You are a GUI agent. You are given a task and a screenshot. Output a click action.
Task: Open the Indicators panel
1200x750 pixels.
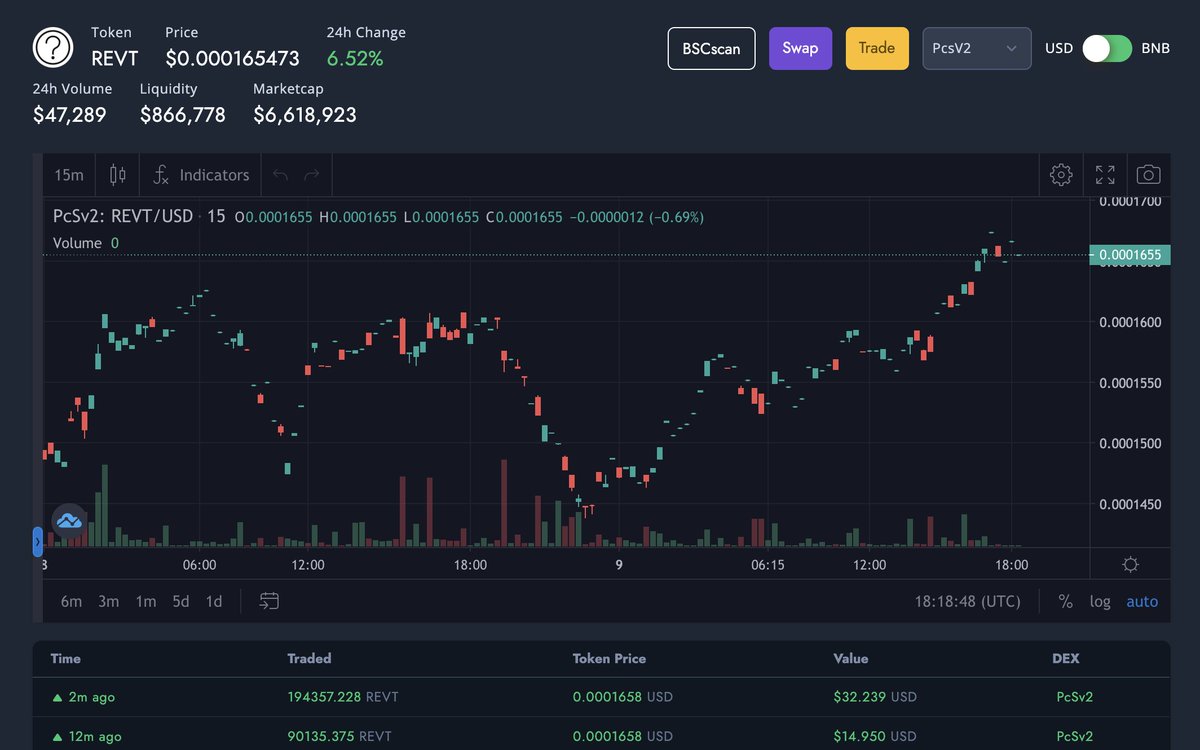pos(200,174)
